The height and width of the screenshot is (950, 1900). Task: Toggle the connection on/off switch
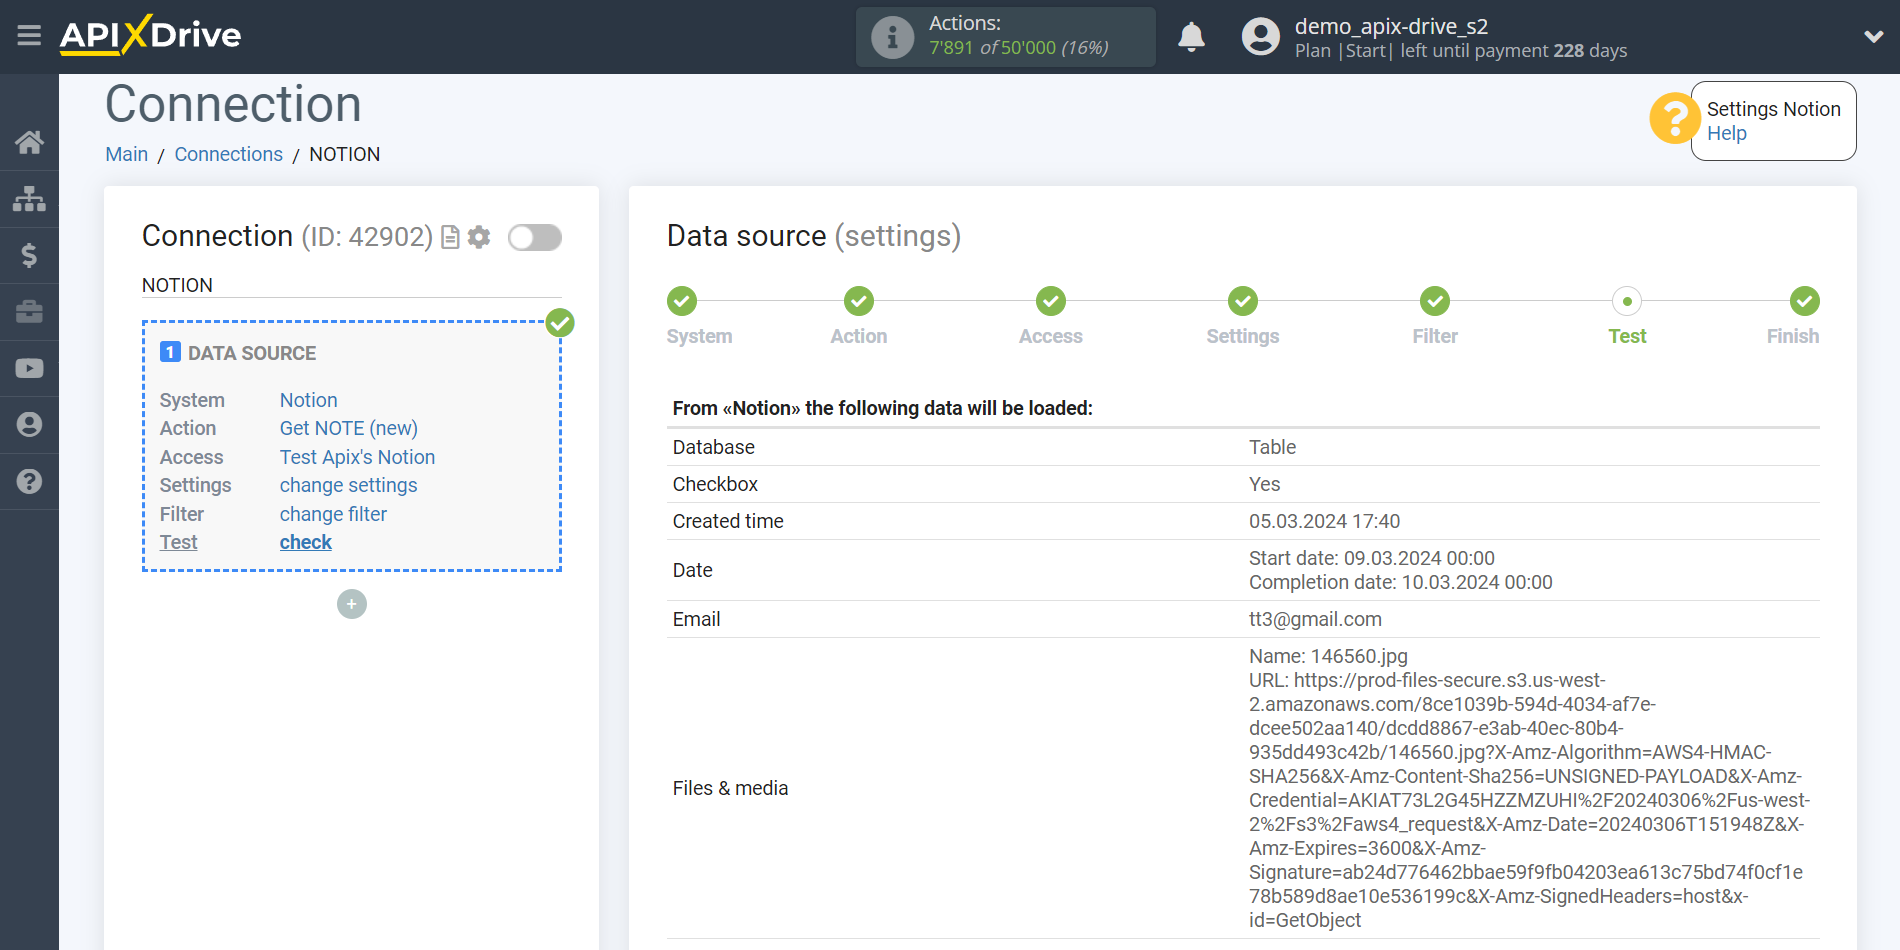[535, 237]
